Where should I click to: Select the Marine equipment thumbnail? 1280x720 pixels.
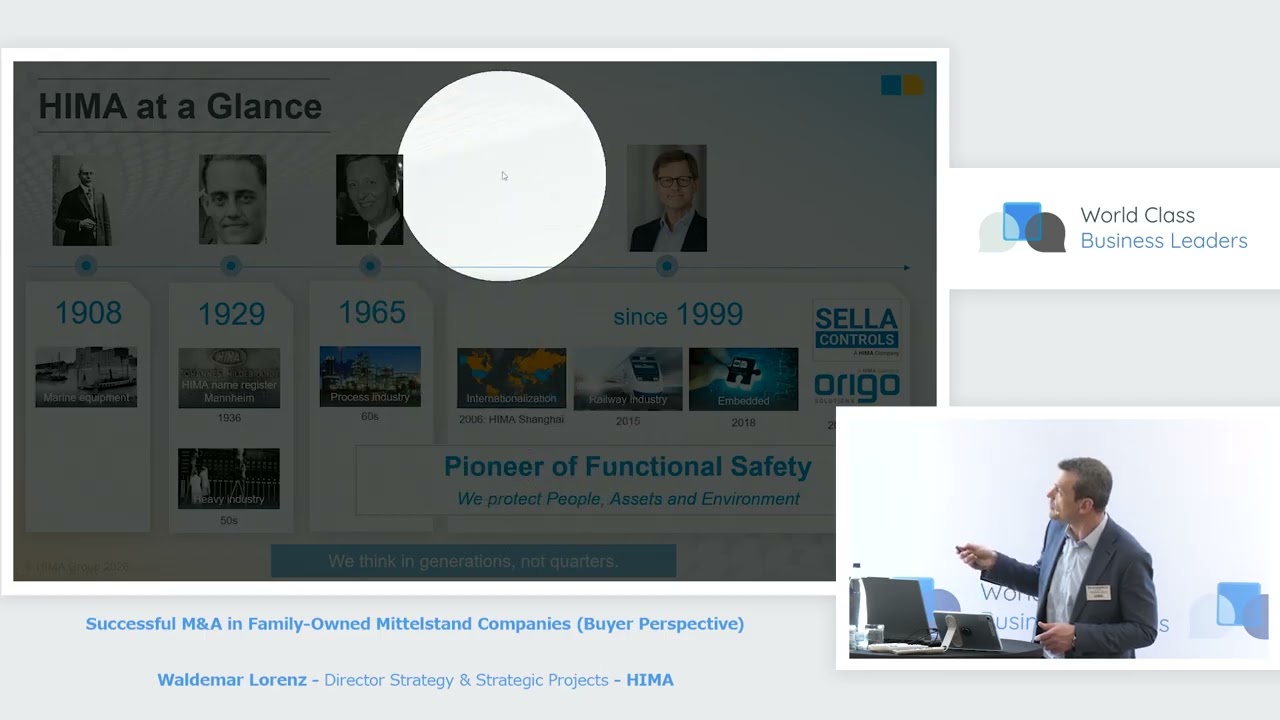[86, 377]
